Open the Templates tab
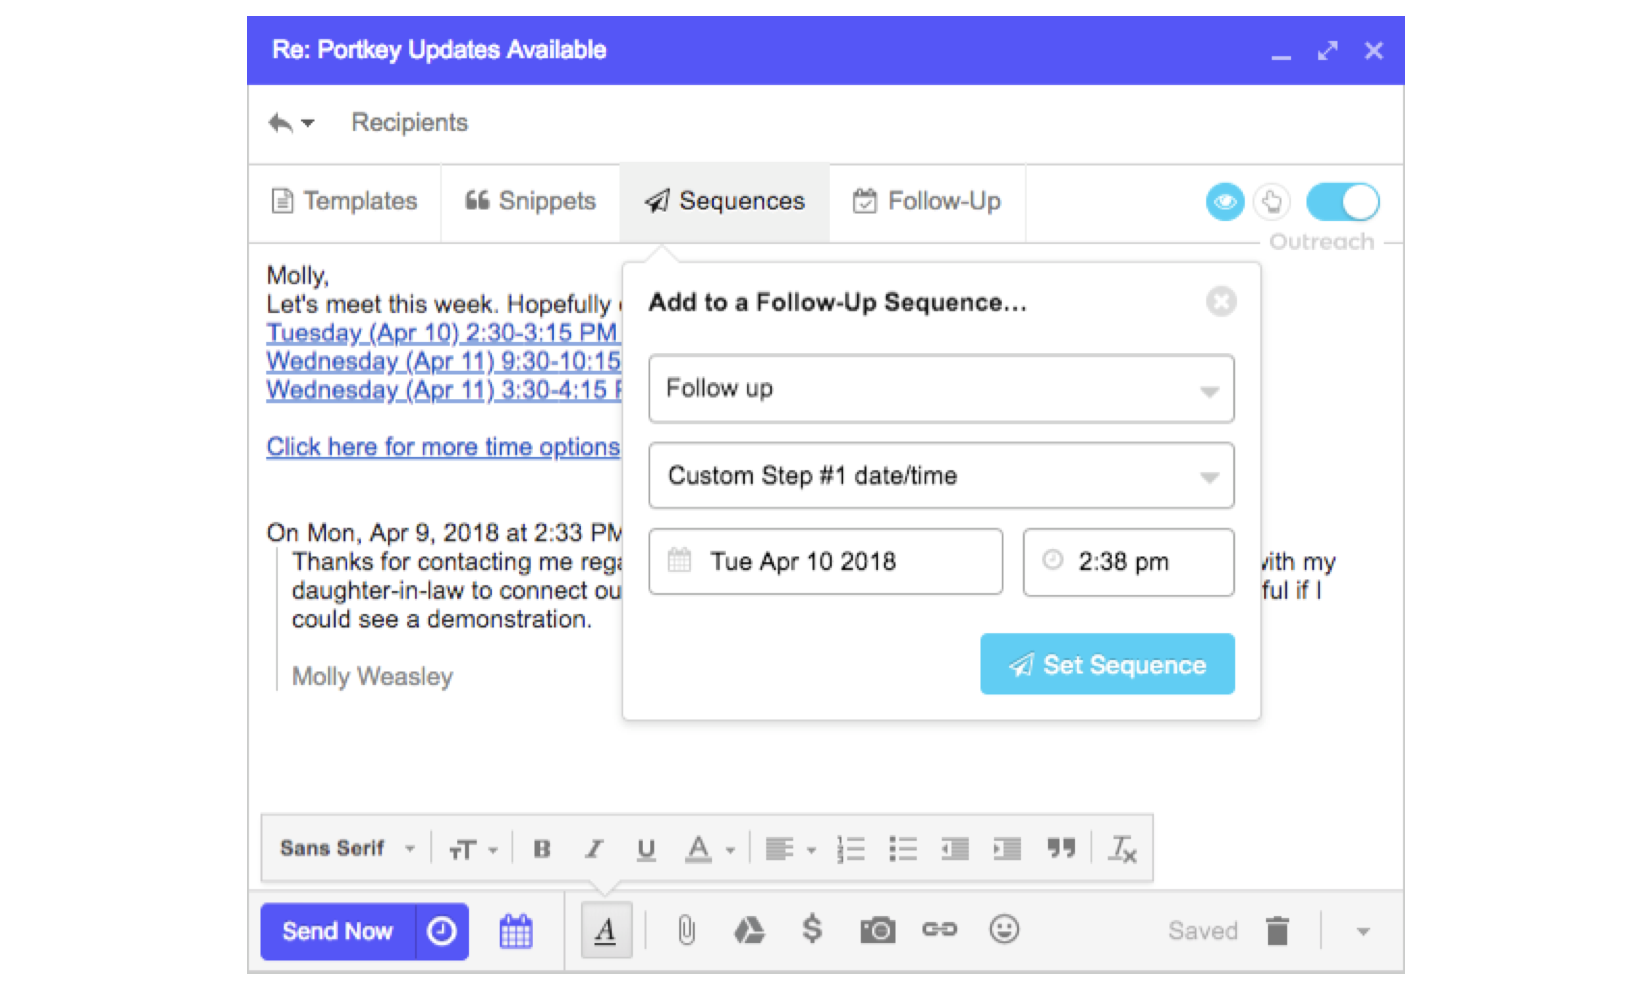The width and height of the screenshot is (1648, 986). coord(344,201)
